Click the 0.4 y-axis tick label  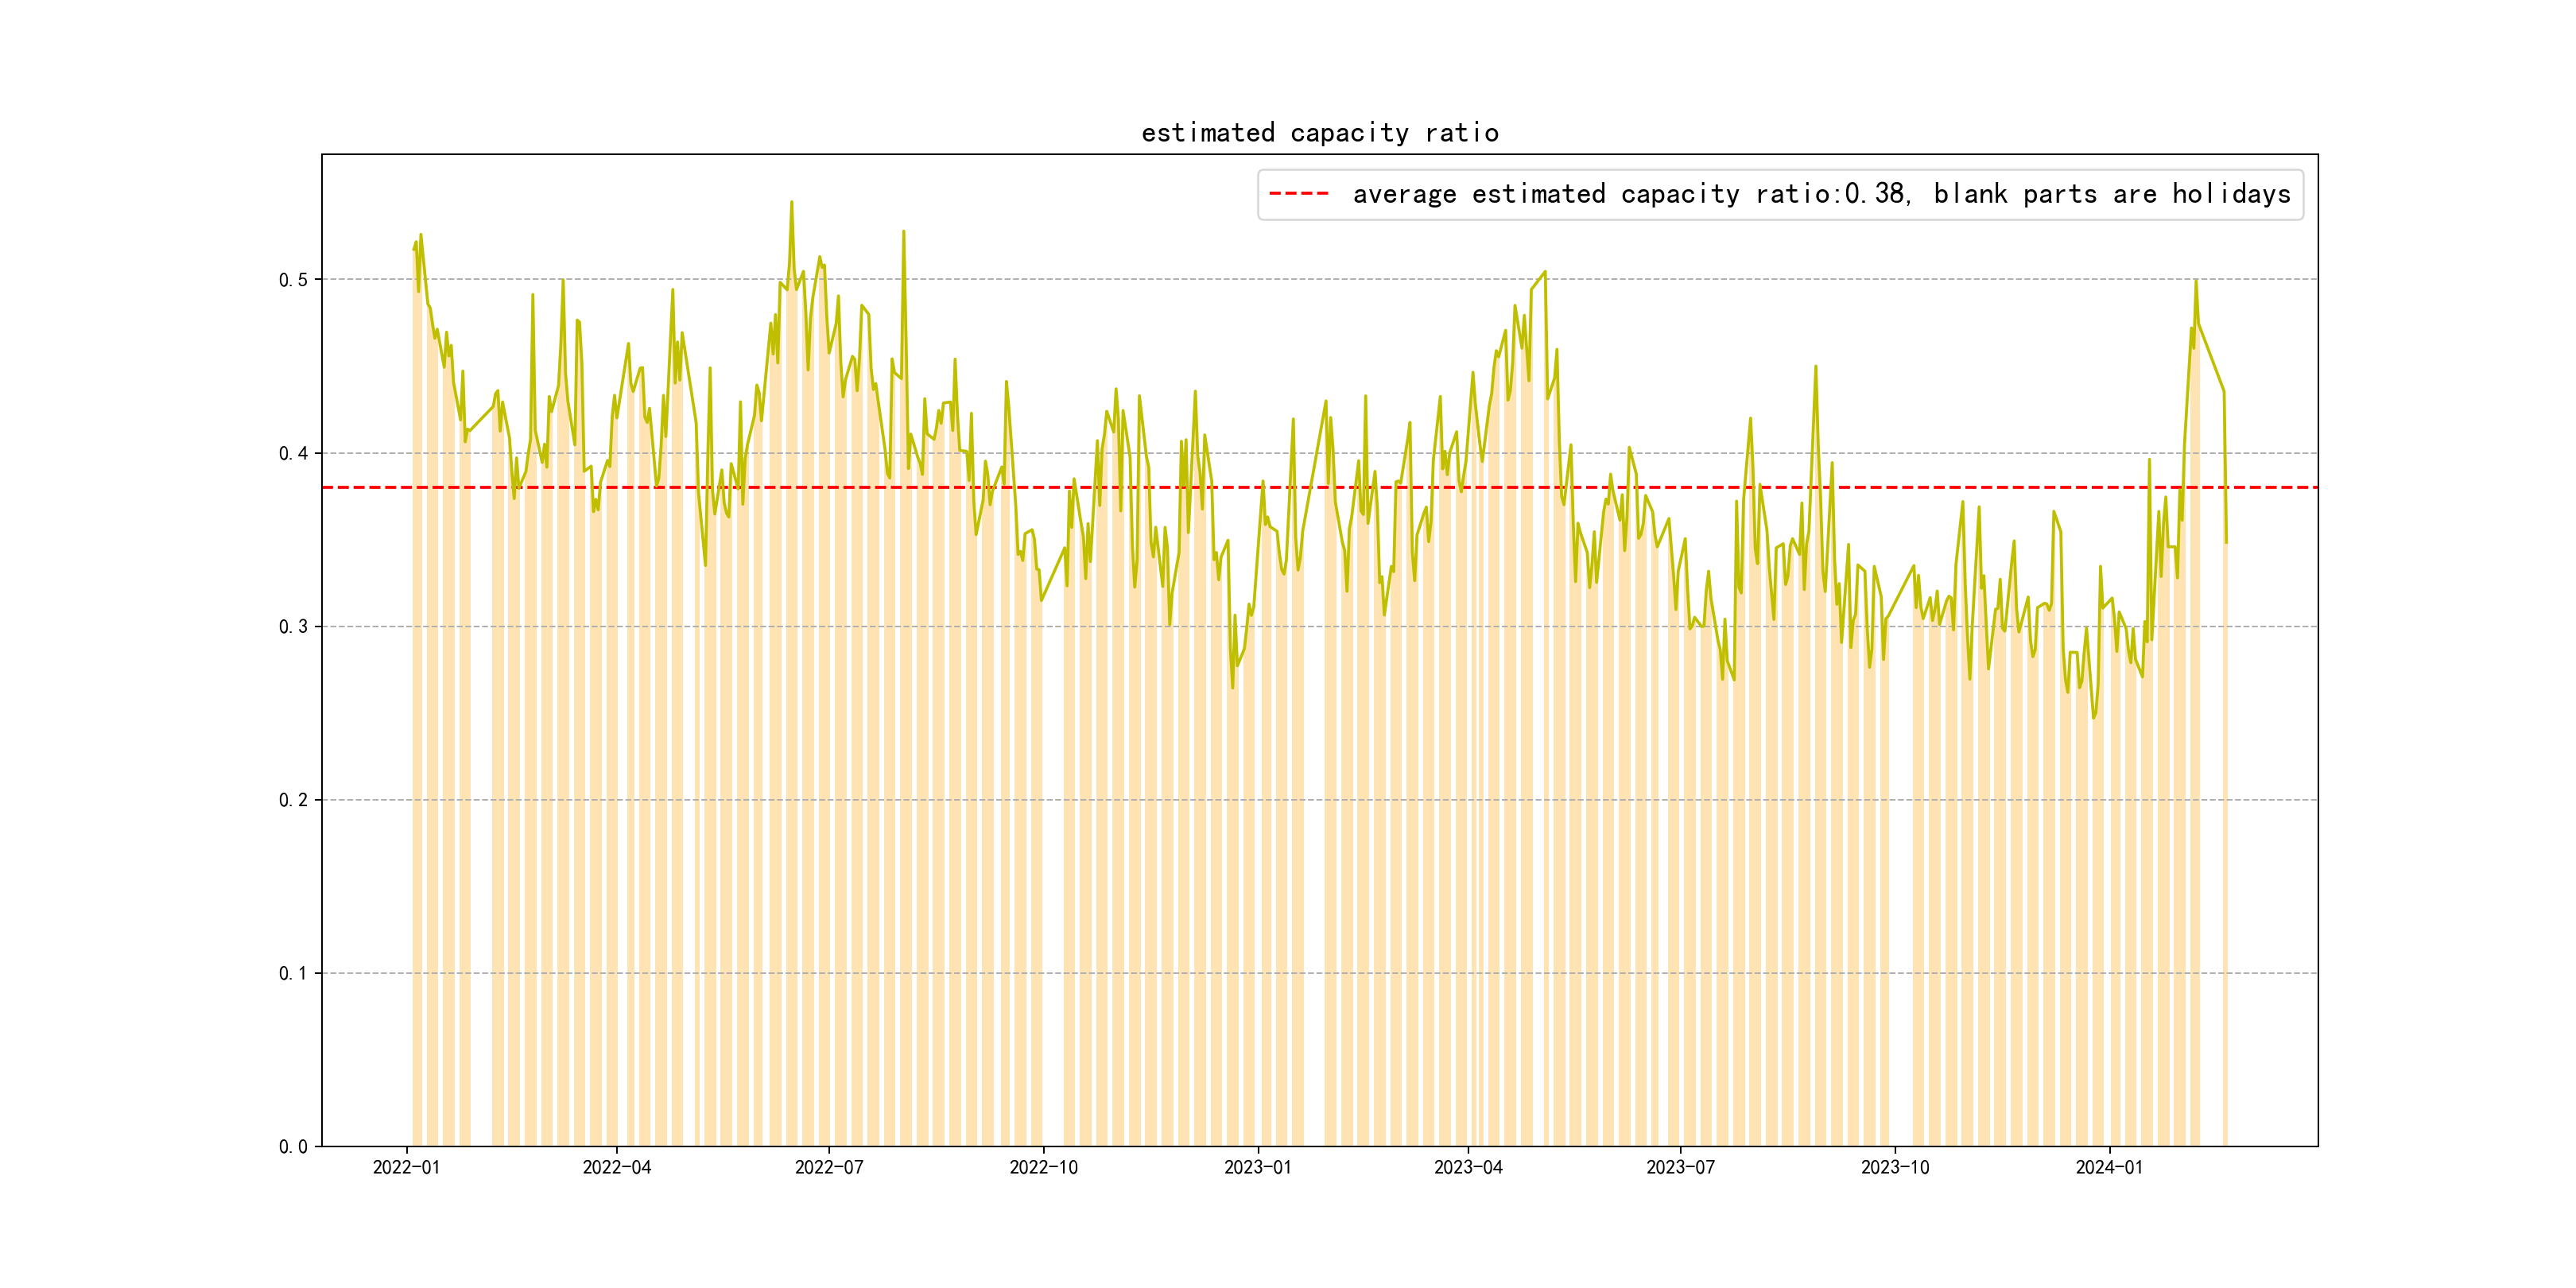(293, 454)
